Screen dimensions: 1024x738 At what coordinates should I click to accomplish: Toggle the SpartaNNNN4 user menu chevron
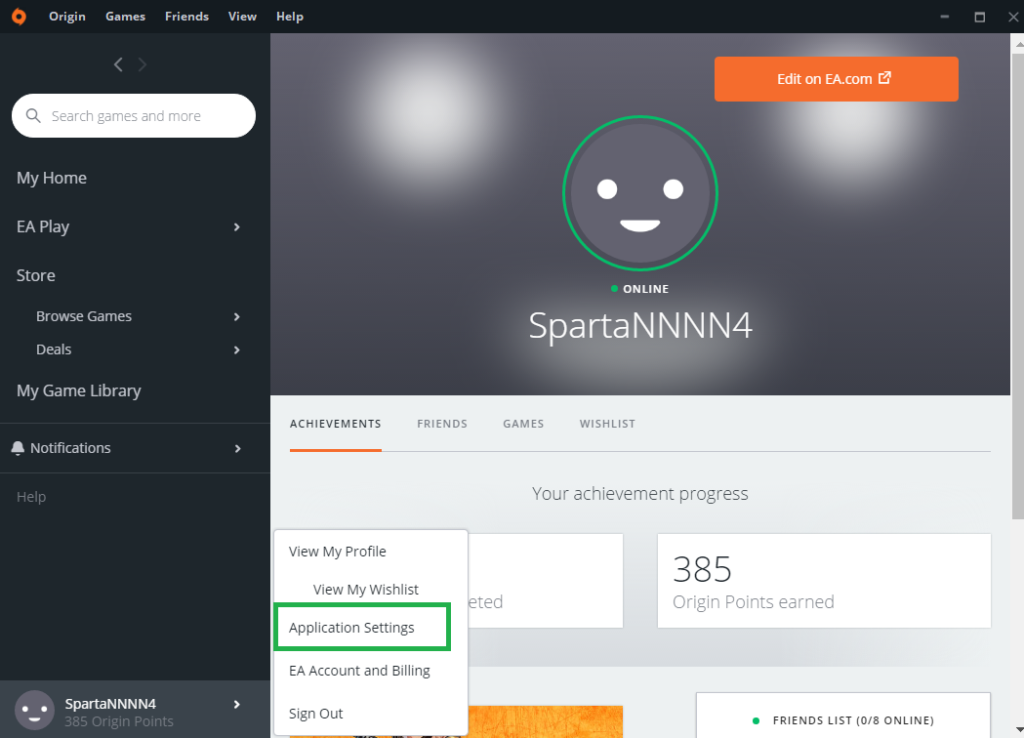pos(237,704)
